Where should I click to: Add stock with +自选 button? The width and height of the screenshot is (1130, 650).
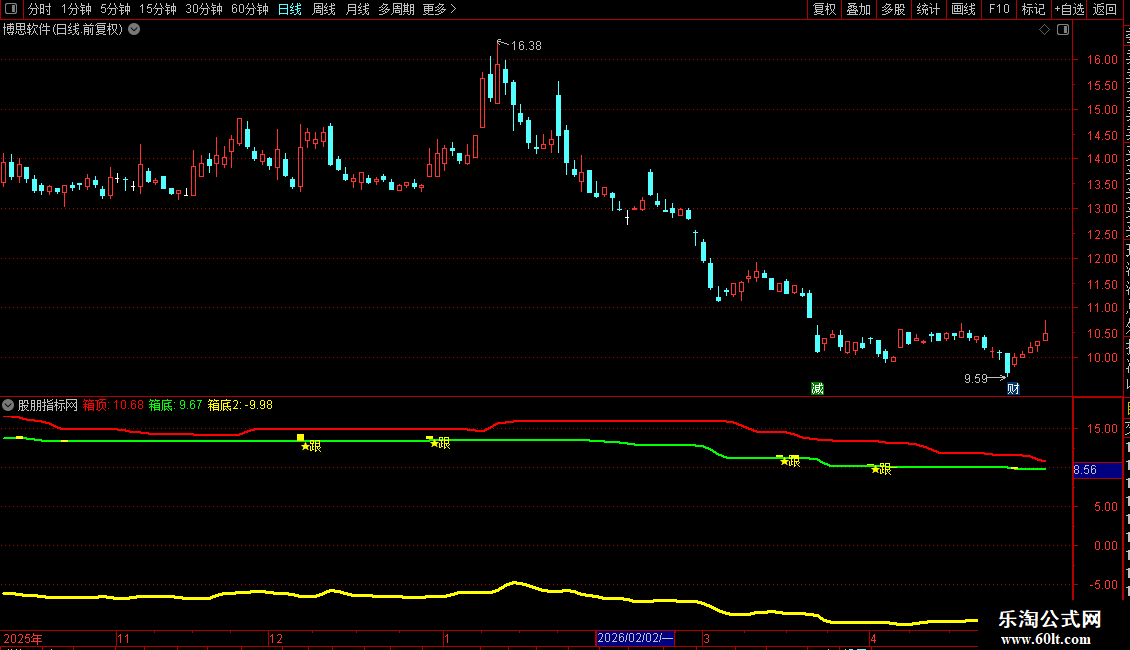point(1069,9)
